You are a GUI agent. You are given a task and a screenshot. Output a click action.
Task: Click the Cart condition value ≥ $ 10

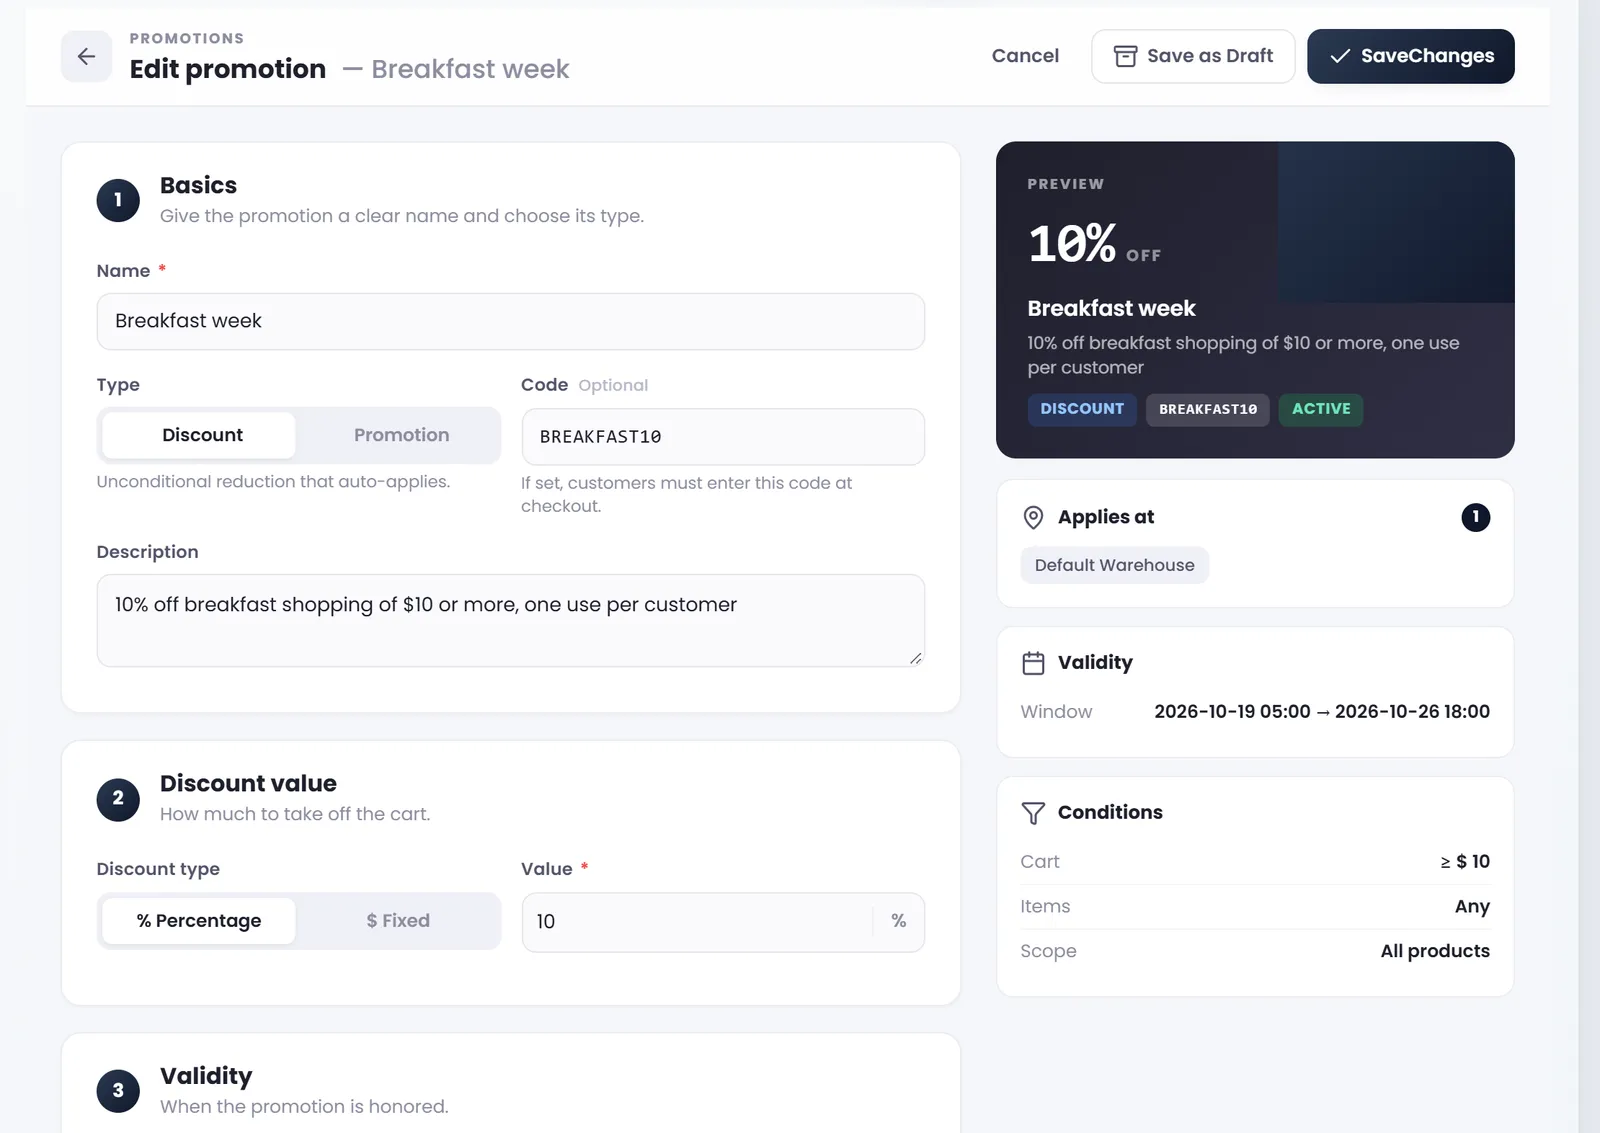click(x=1465, y=862)
